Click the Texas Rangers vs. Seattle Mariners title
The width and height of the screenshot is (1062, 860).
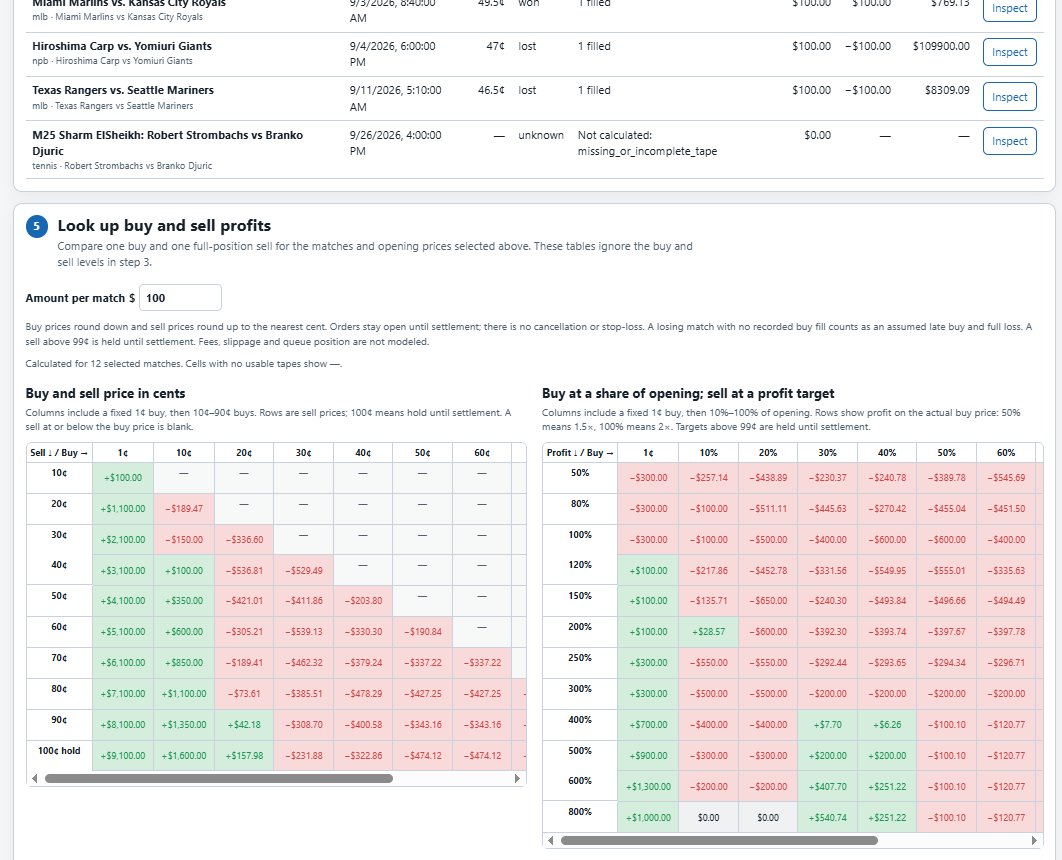(123, 90)
